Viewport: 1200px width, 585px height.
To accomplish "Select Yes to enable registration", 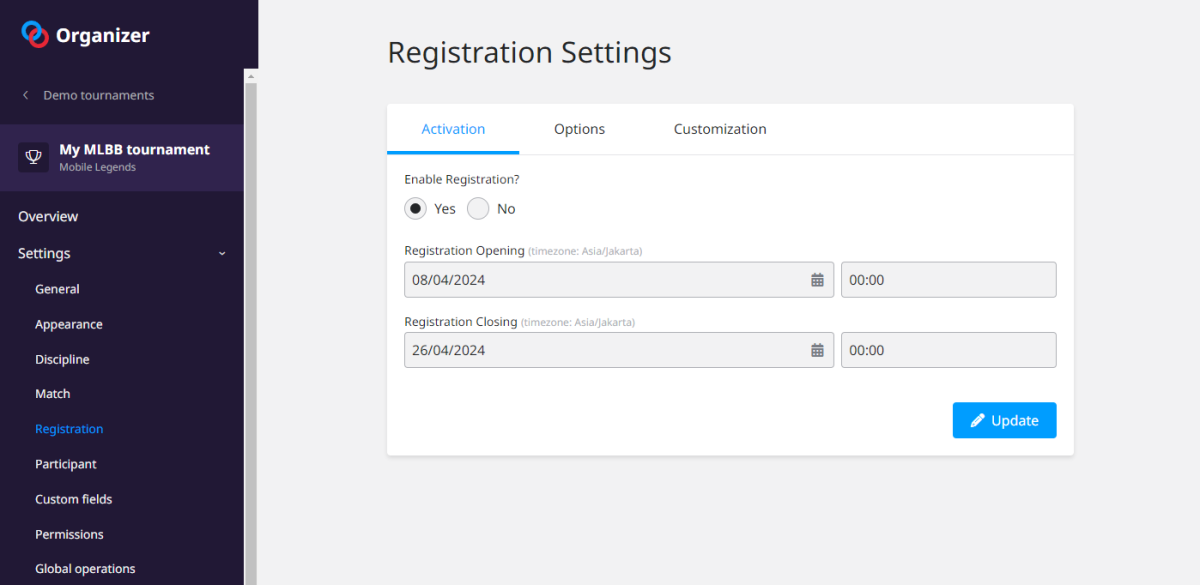I will point(416,209).
